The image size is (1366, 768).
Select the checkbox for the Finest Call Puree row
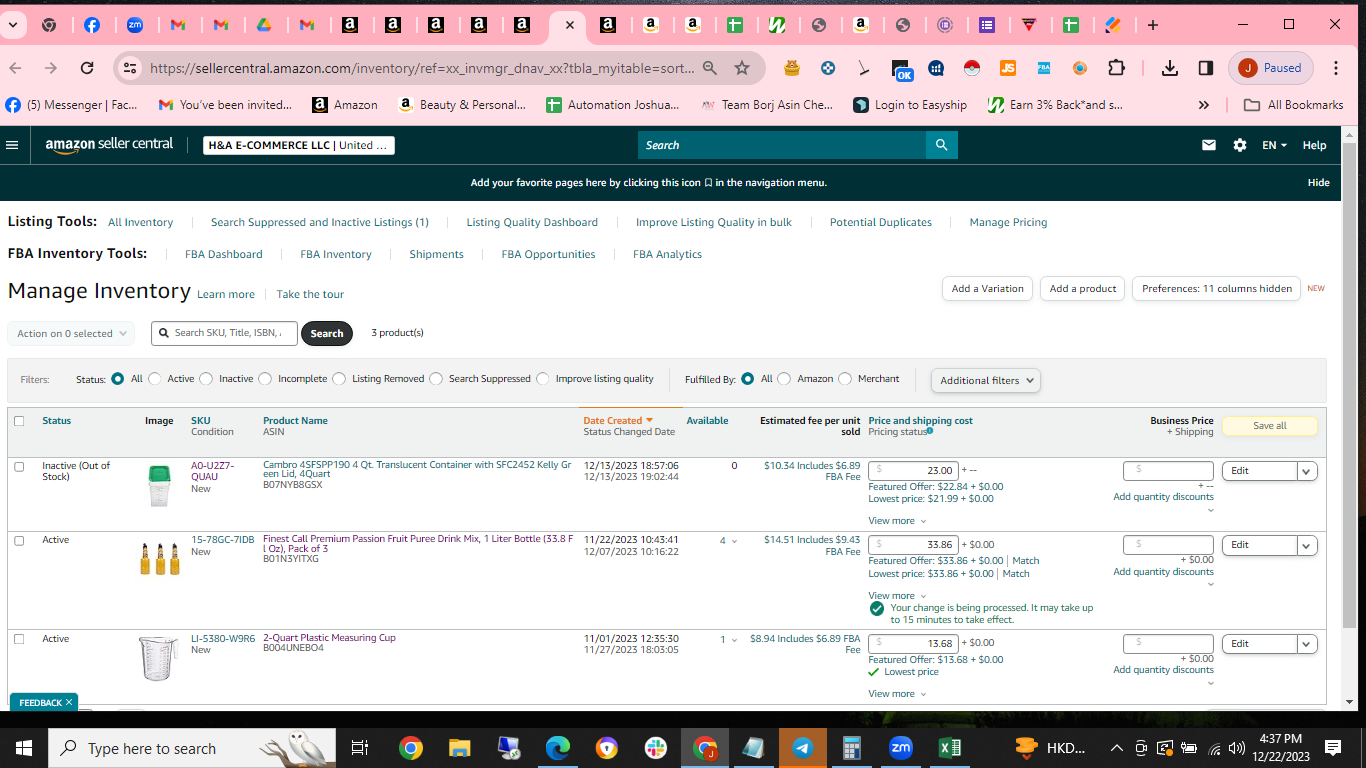(x=19, y=540)
